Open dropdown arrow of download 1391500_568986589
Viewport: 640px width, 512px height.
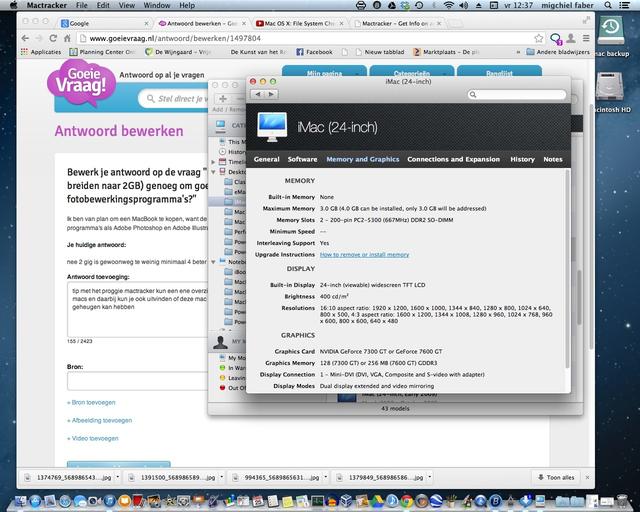tap(222, 478)
